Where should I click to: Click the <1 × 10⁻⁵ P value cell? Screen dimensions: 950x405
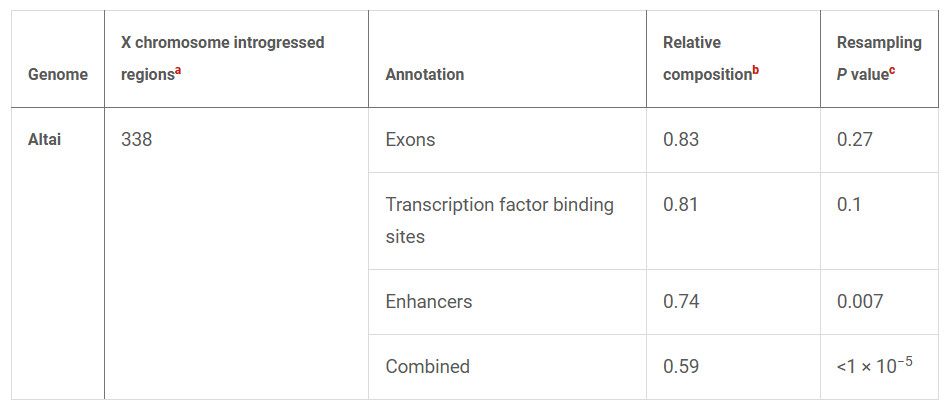pos(875,365)
